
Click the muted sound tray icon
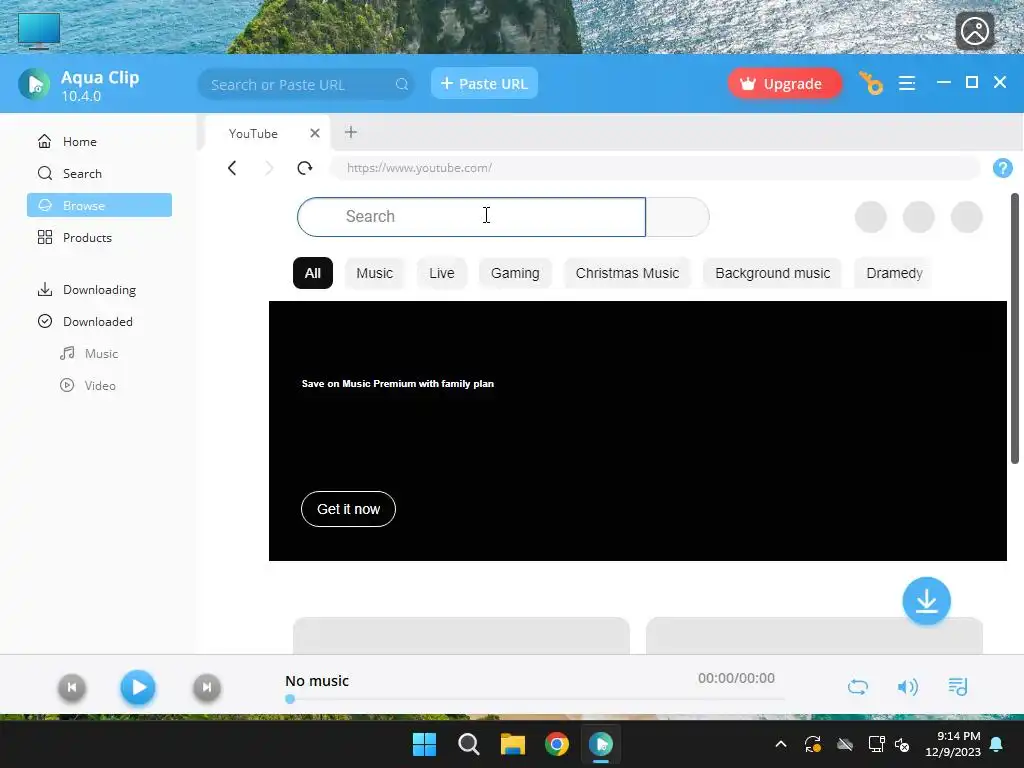(x=902, y=744)
